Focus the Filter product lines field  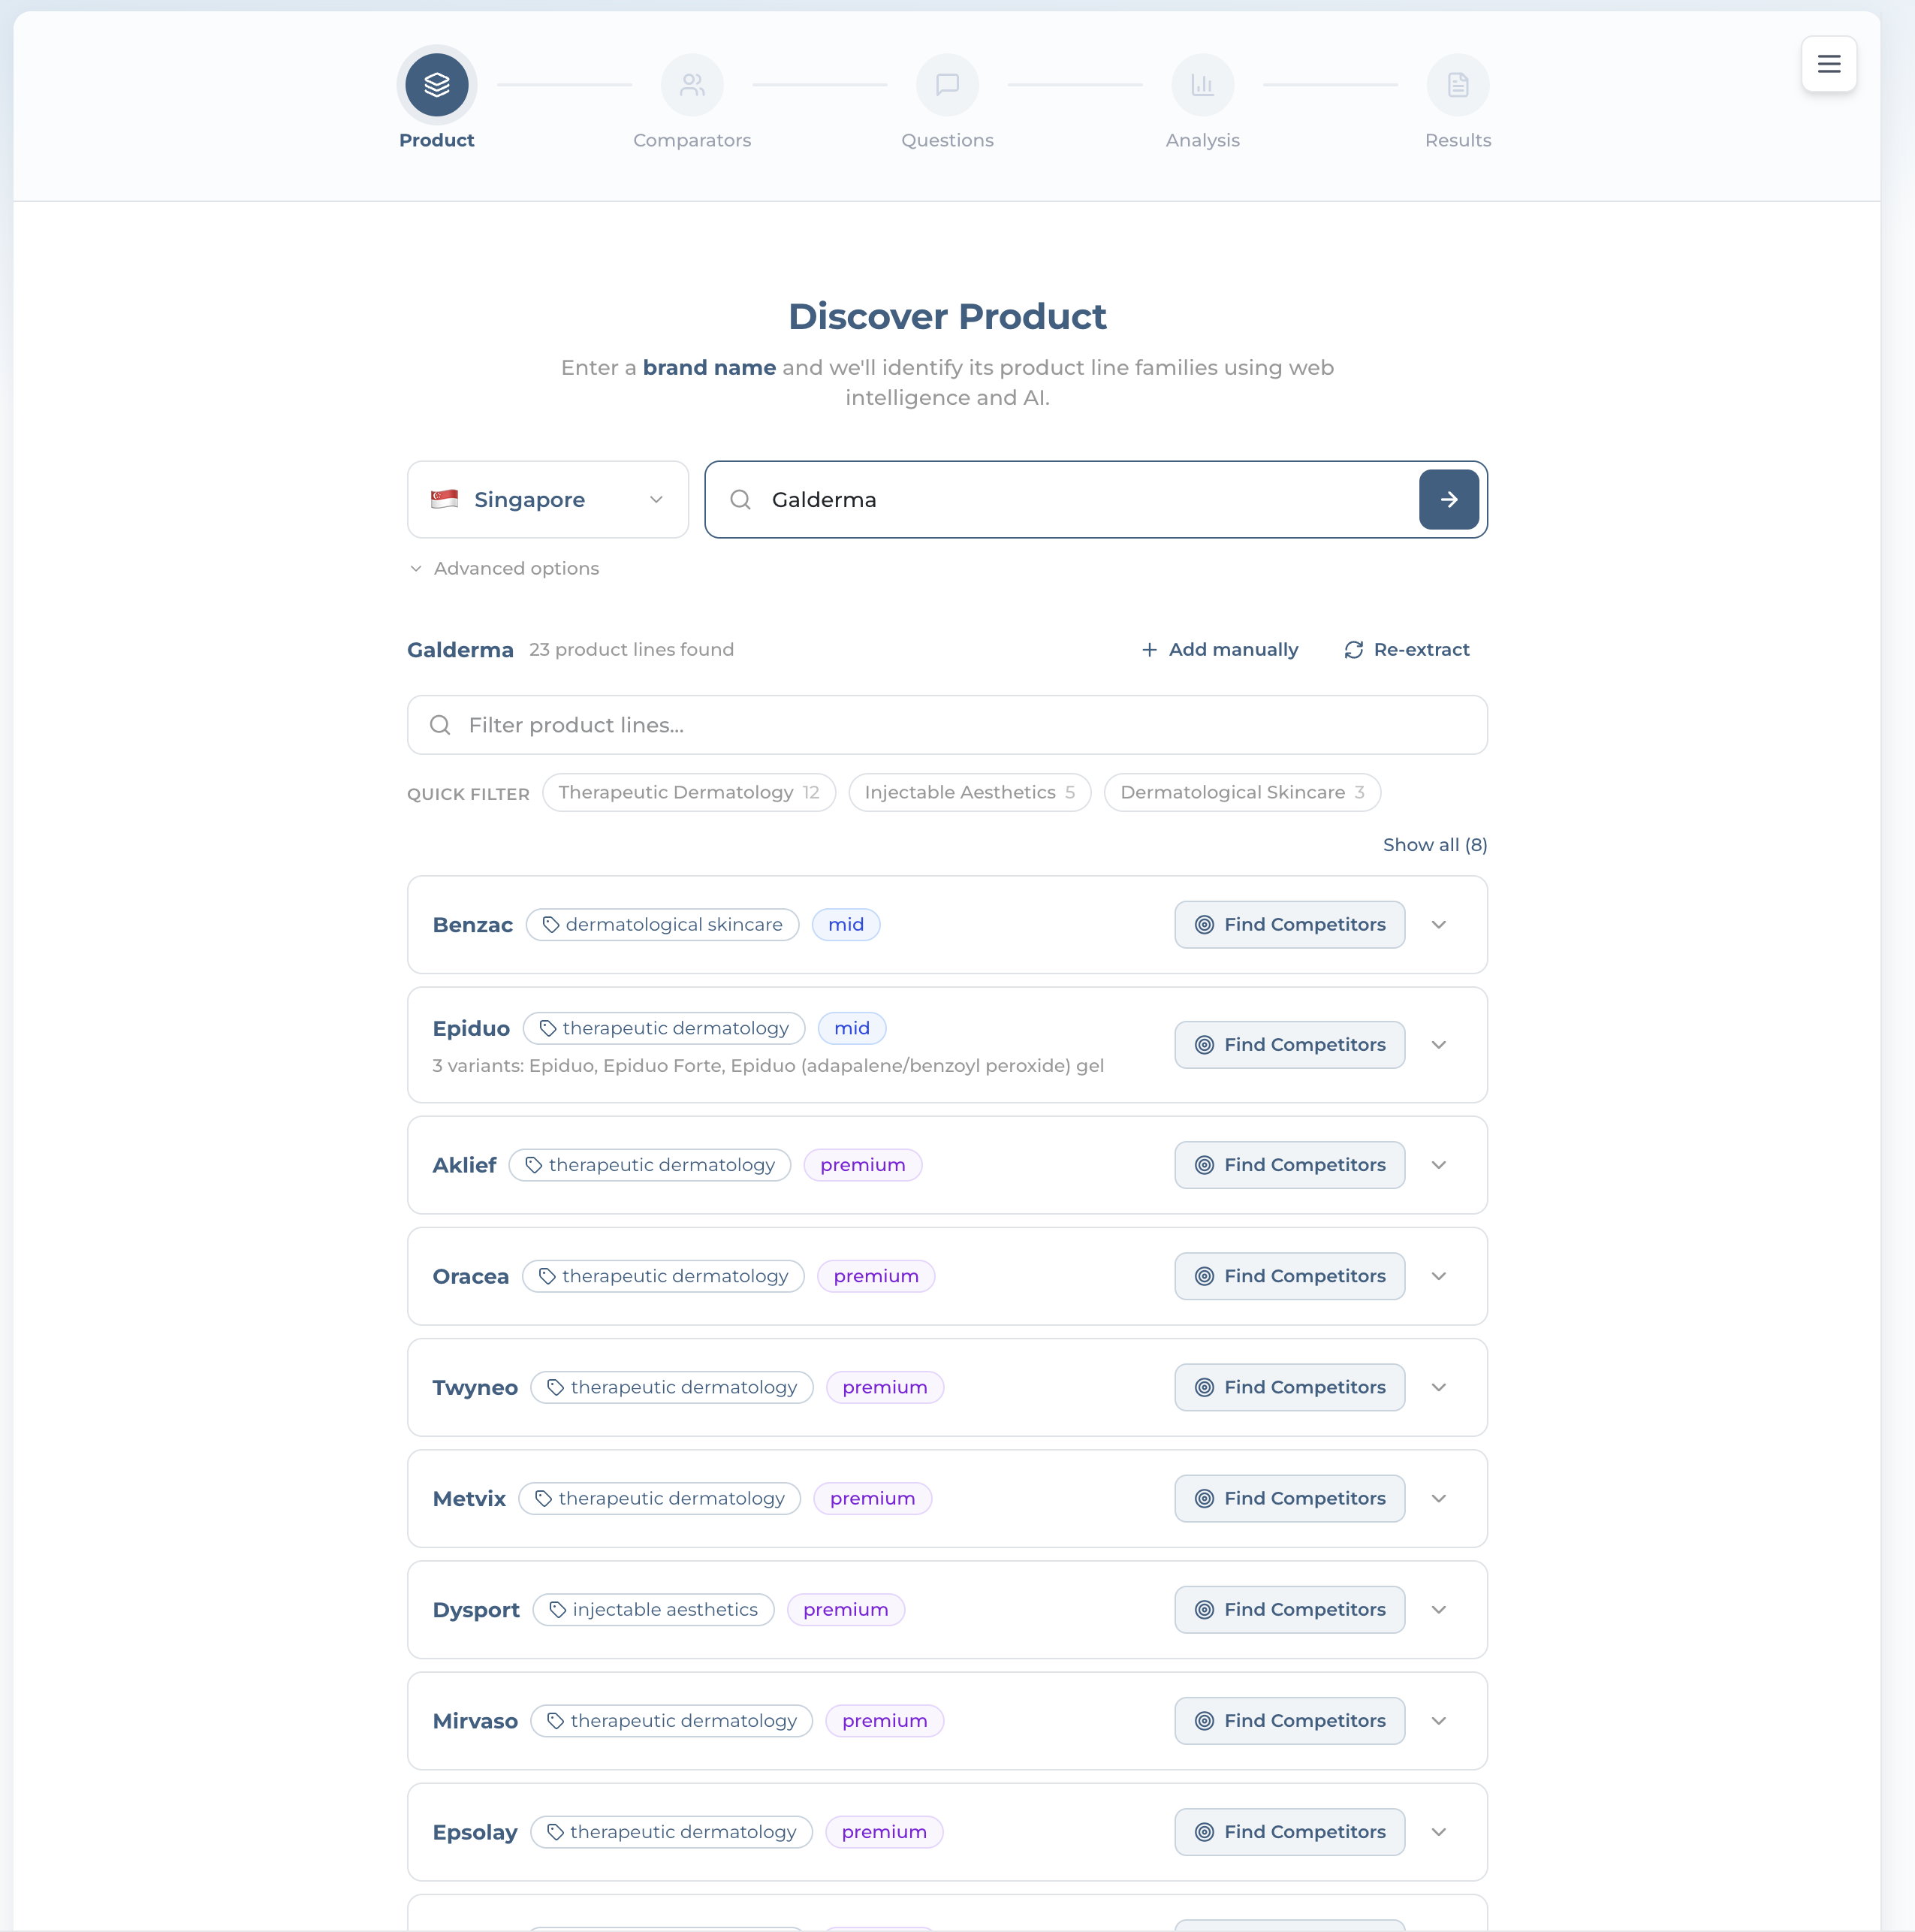click(947, 725)
